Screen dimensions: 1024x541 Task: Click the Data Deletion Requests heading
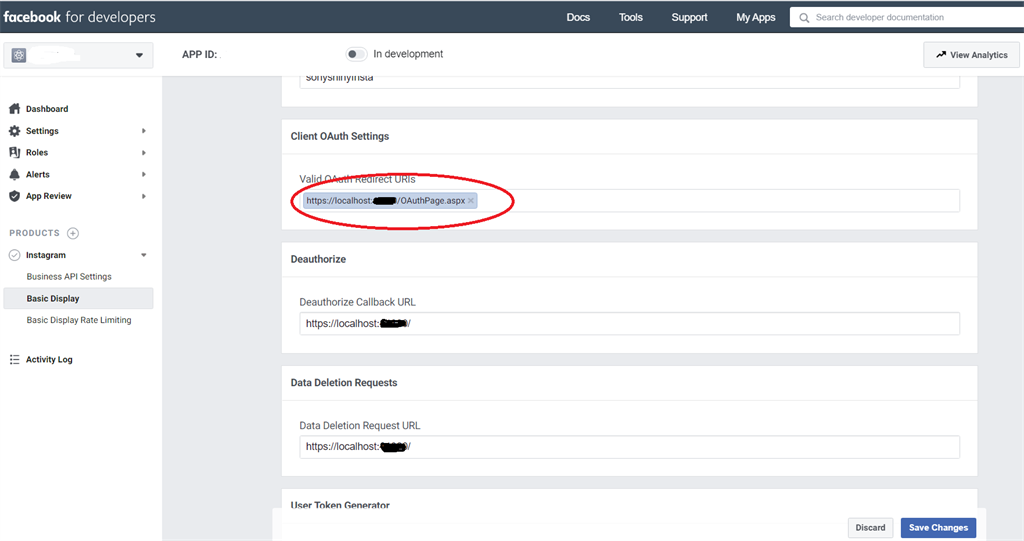coord(344,383)
